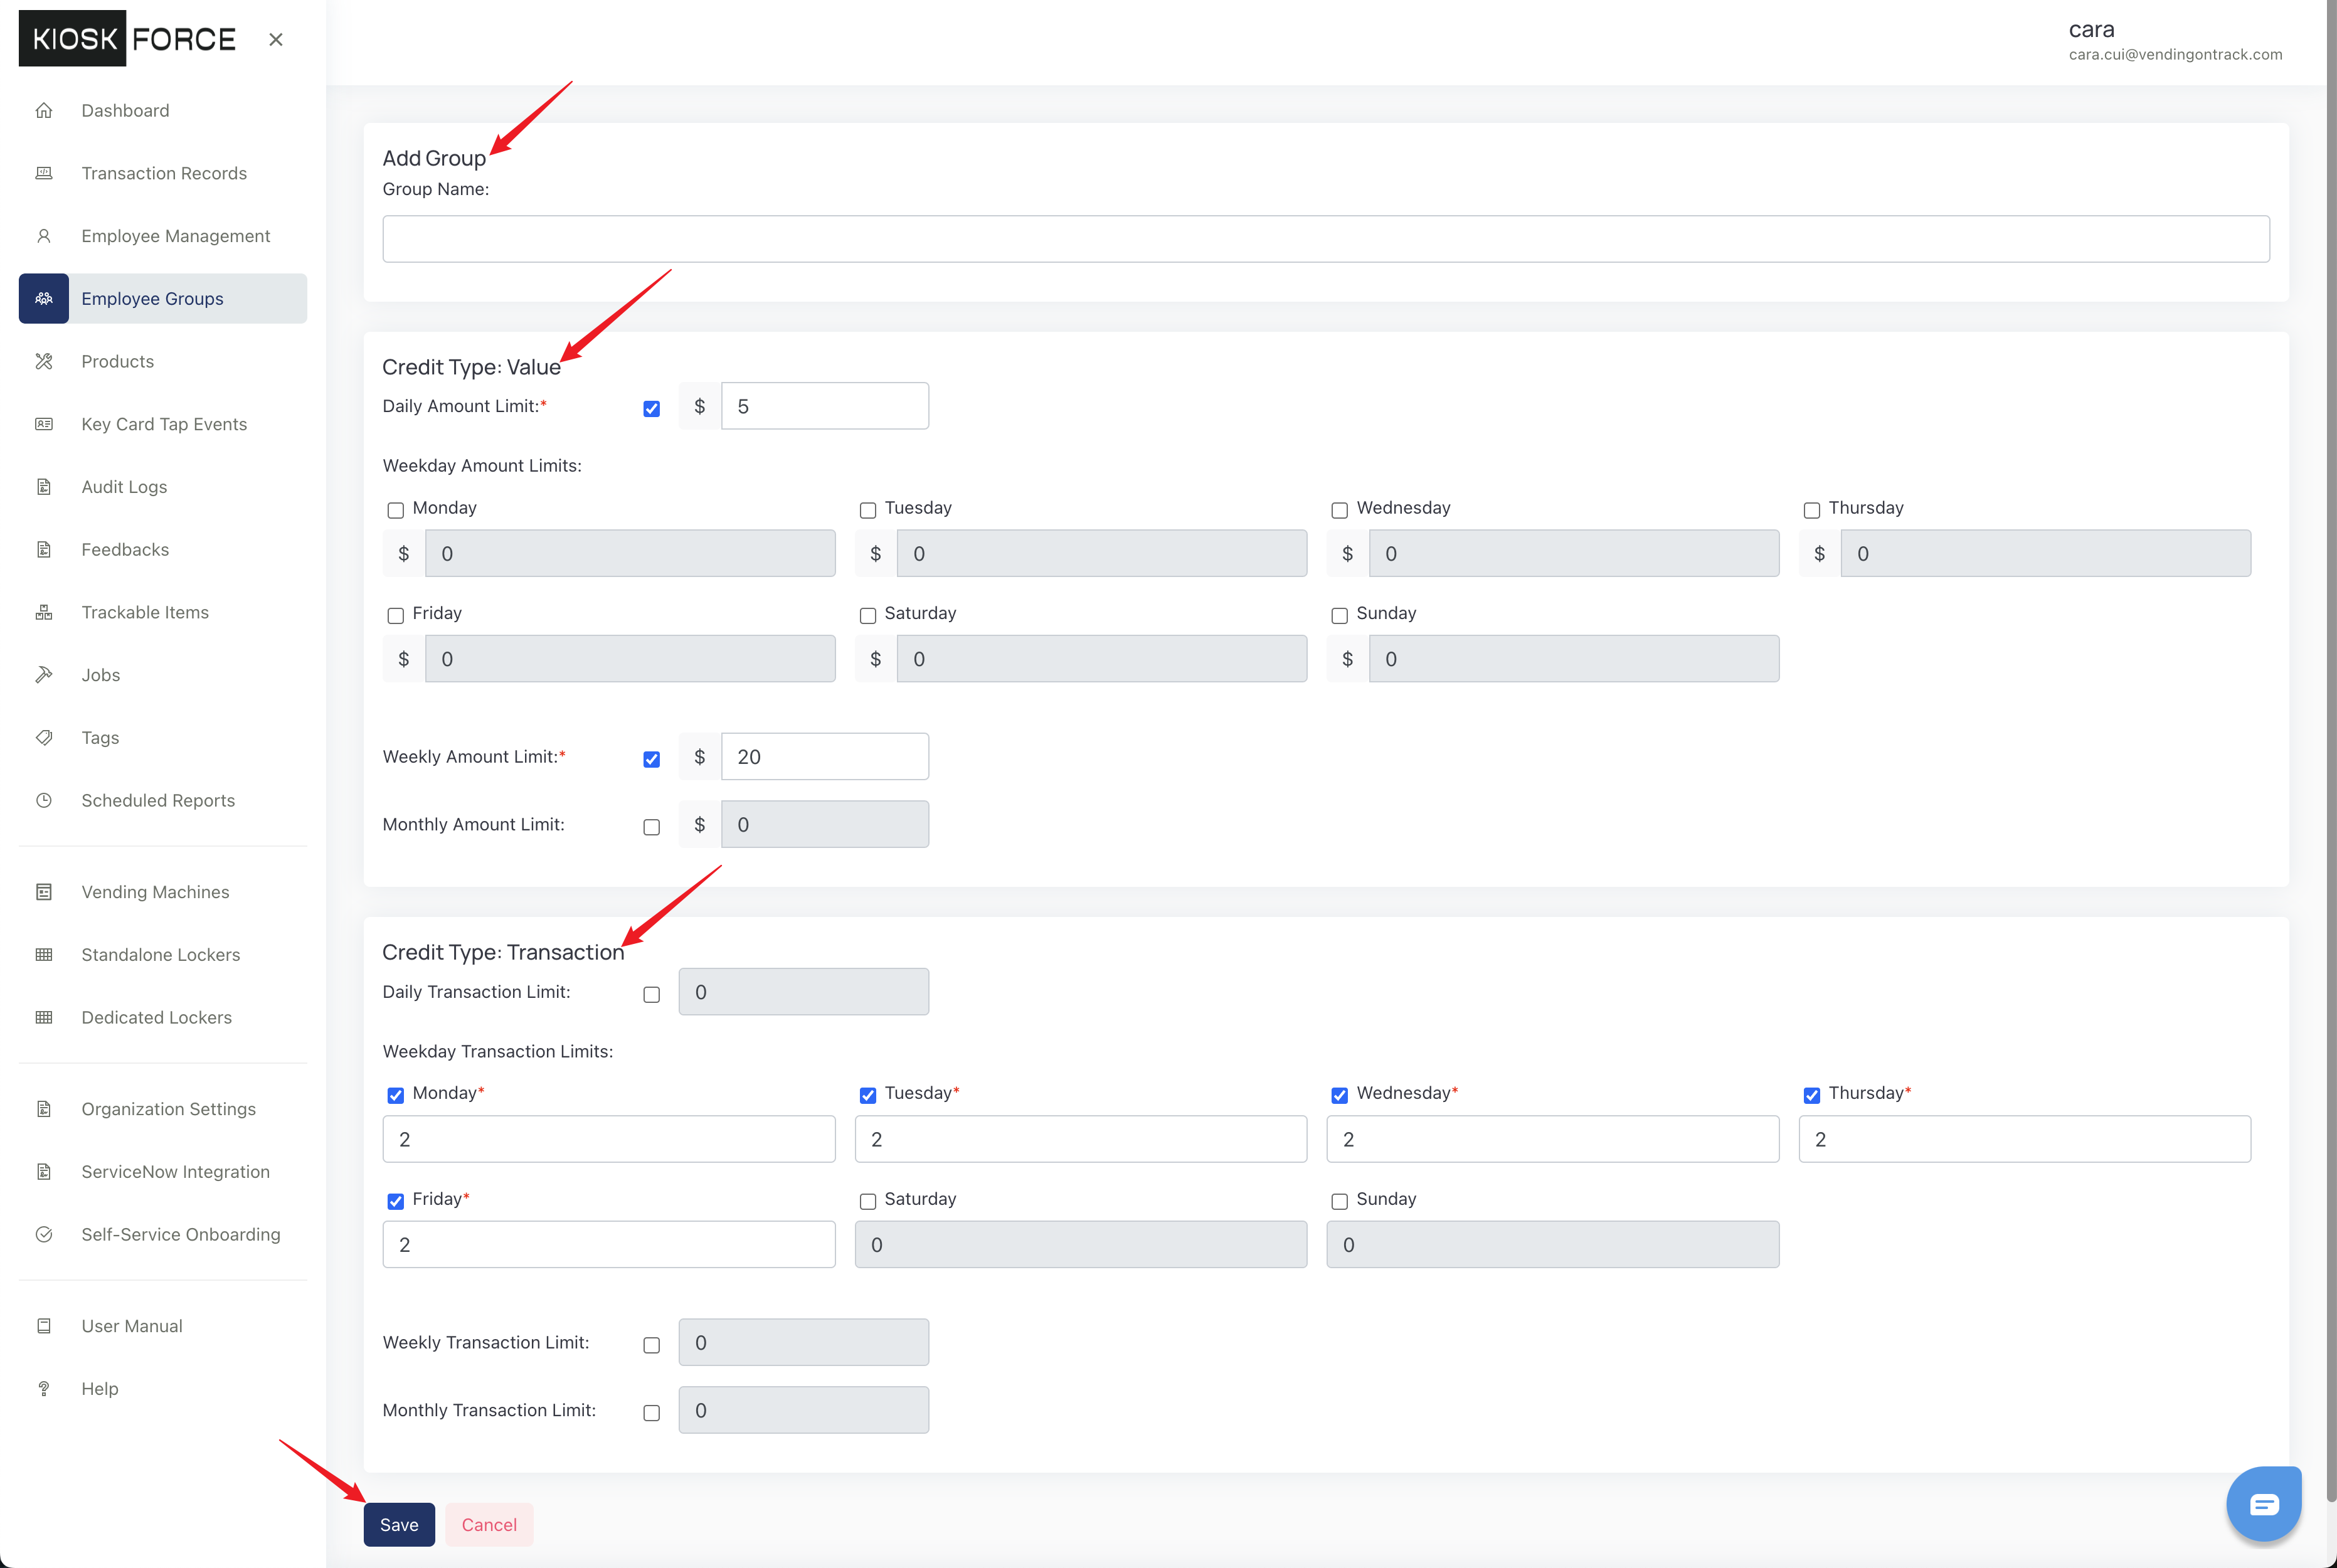Uncheck the Weekly Amount Limit checkbox
The width and height of the screenshot is (2337, 1568).
(651, 759)
